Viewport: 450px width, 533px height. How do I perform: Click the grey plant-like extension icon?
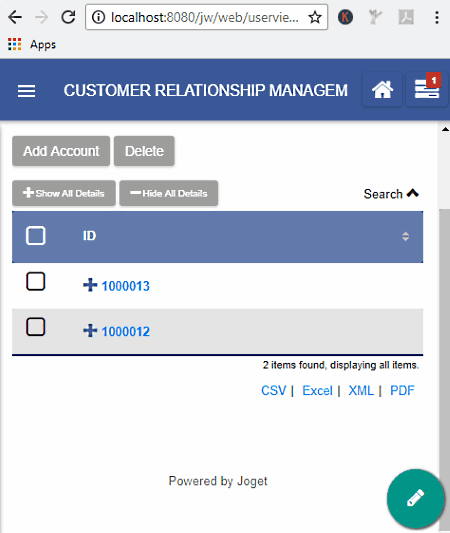click(375, 17)
